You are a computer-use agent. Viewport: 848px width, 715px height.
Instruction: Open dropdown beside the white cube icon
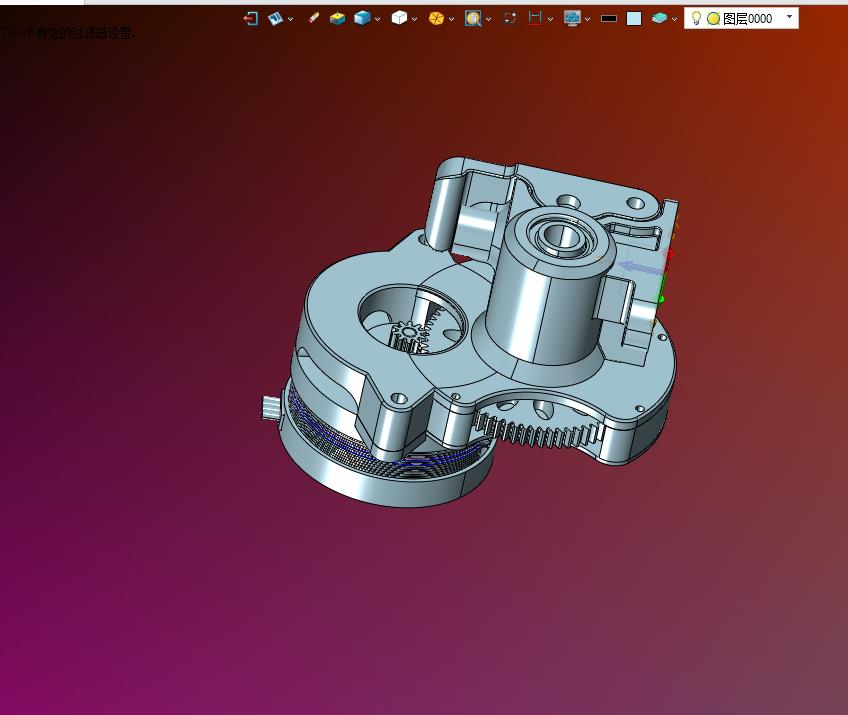(x=415, y=19)
